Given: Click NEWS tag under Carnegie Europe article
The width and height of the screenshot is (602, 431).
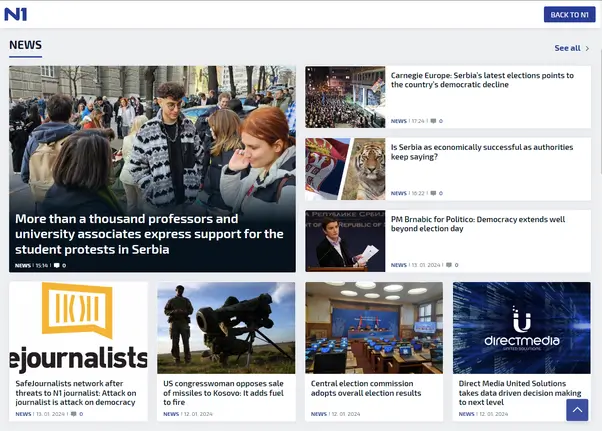Looking at the screenshot, I should tap(398, 121).
